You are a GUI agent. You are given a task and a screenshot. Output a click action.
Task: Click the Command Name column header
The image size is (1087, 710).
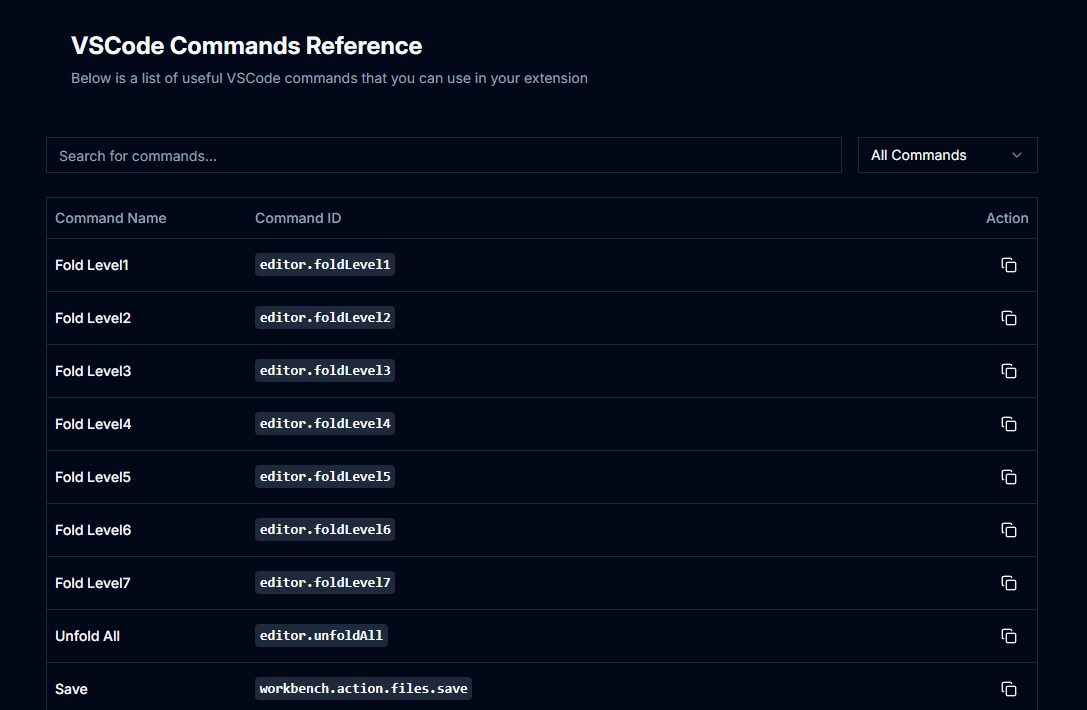tap(111, 218)
